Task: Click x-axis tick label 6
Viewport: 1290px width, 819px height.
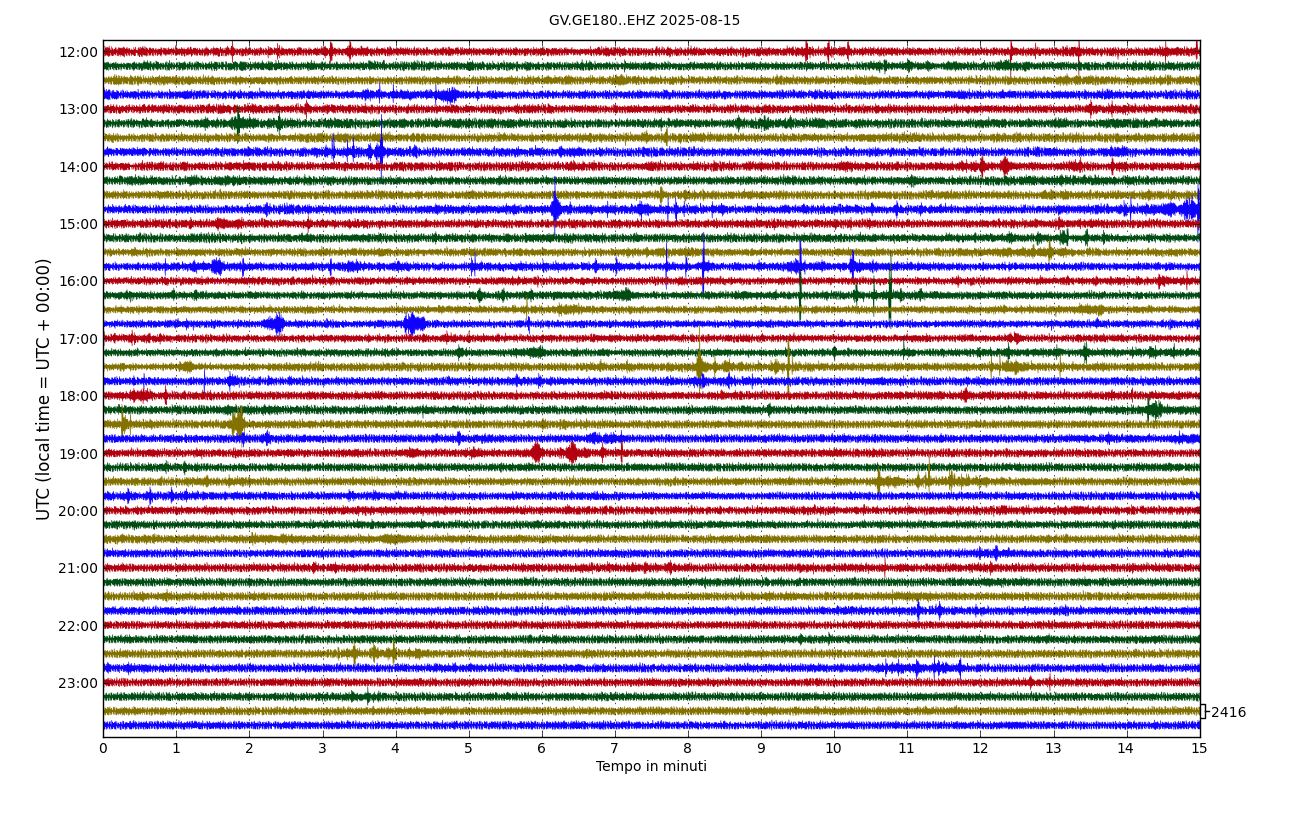Action: click(542, 748)
